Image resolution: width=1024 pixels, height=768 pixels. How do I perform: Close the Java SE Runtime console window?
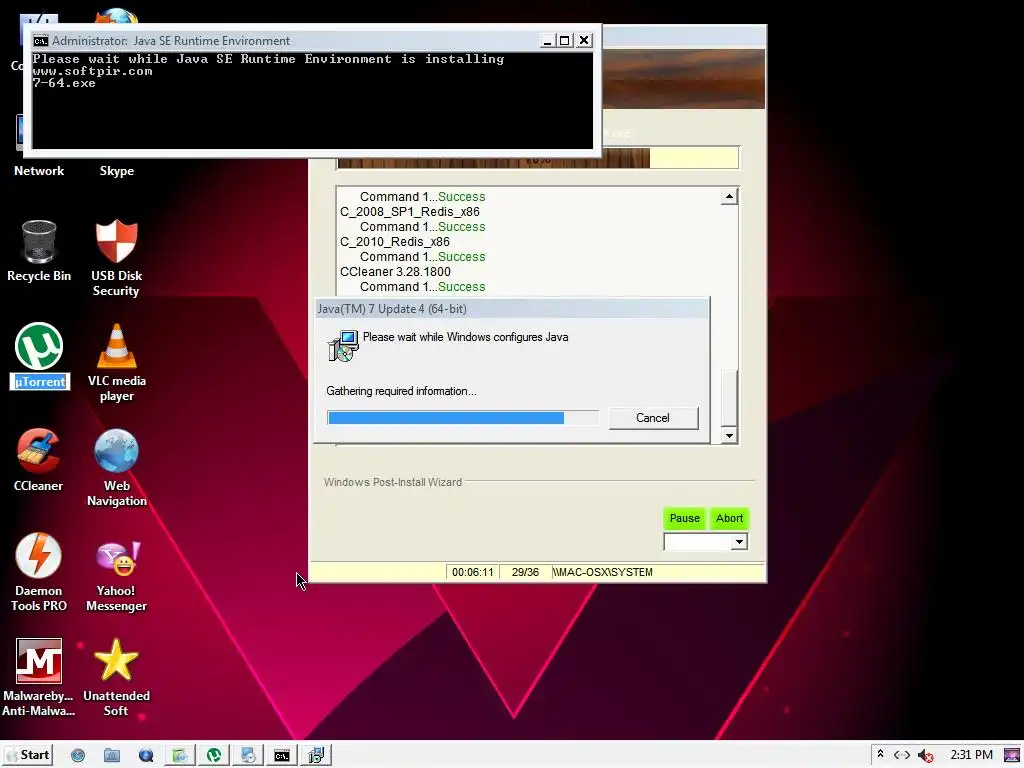coord(584,40)
